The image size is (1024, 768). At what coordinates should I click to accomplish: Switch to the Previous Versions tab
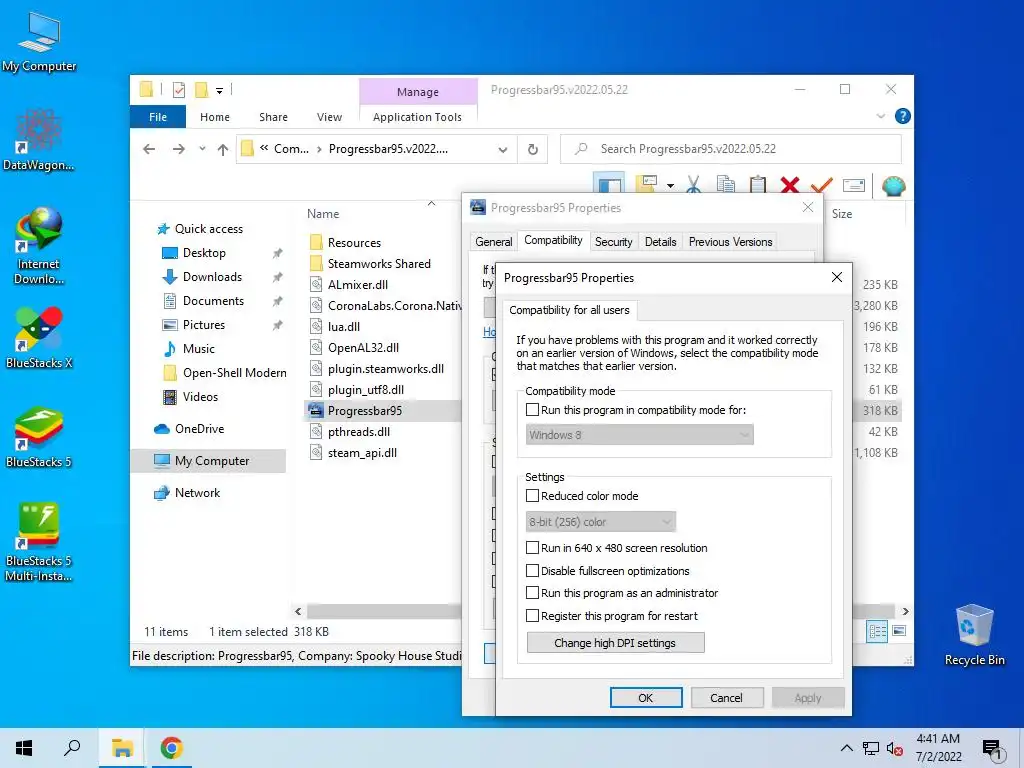[x=730, y=242]
